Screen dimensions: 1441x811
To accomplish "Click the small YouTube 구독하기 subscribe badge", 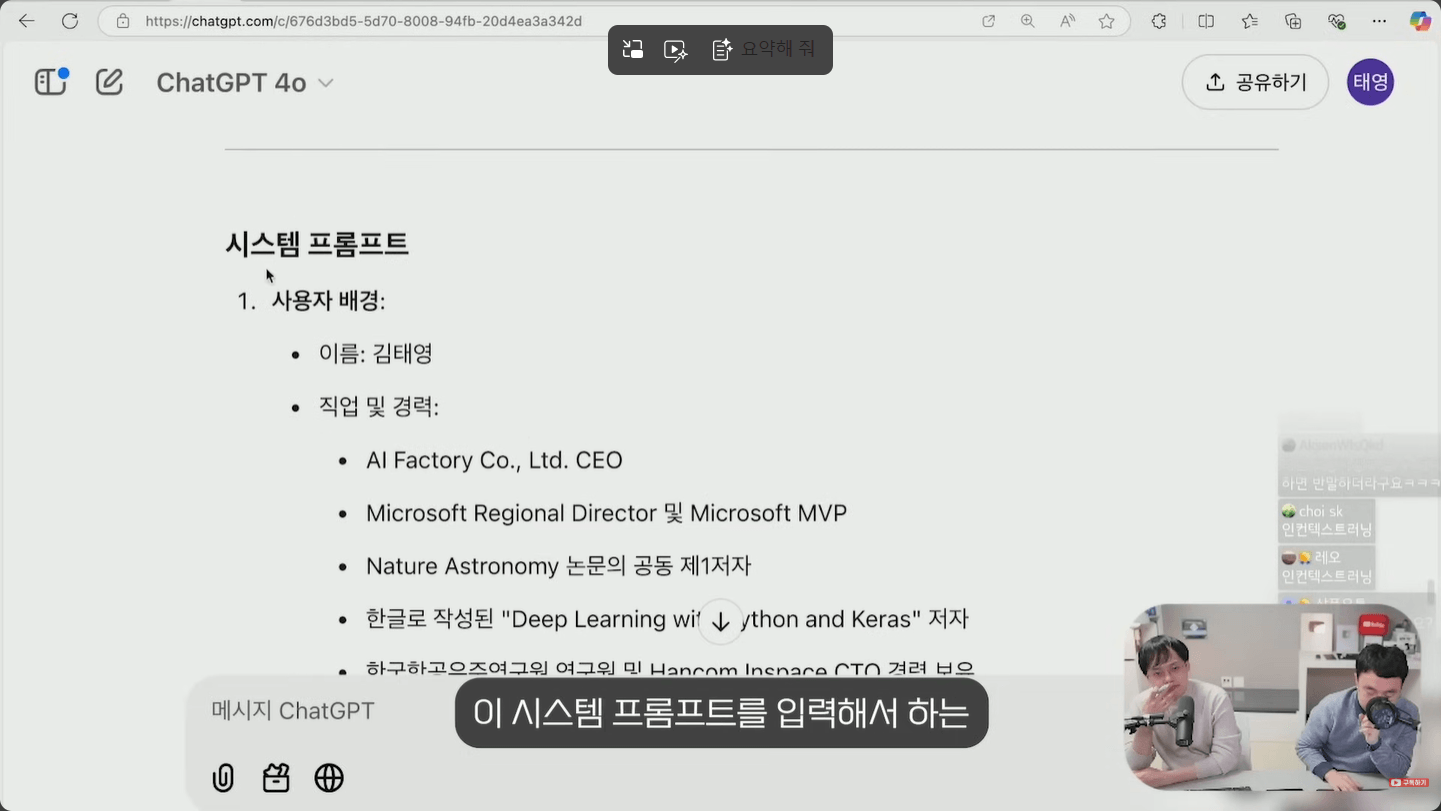I will click(x=1407, y=783).
